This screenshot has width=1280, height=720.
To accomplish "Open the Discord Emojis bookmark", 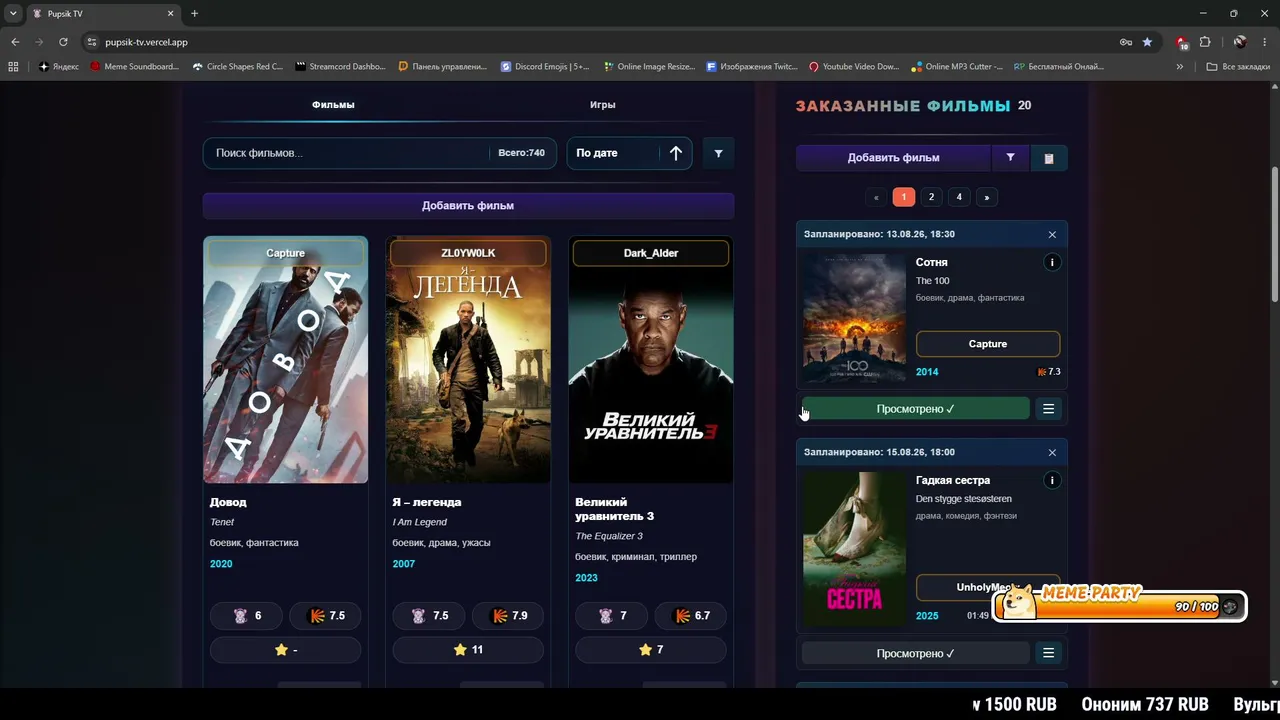I will (x=545, y=67).
